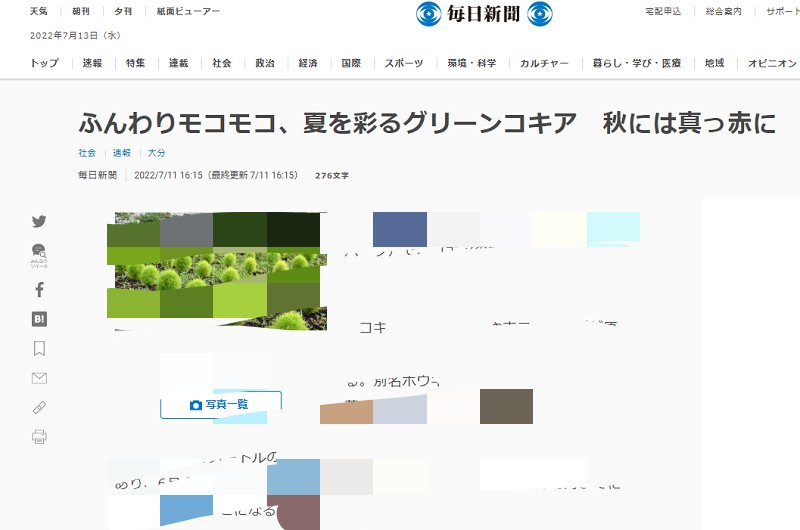Screen dimensions: 800x530
Task: Select 暮らし・学び・医療 menu item
Action: pos(636,63)
